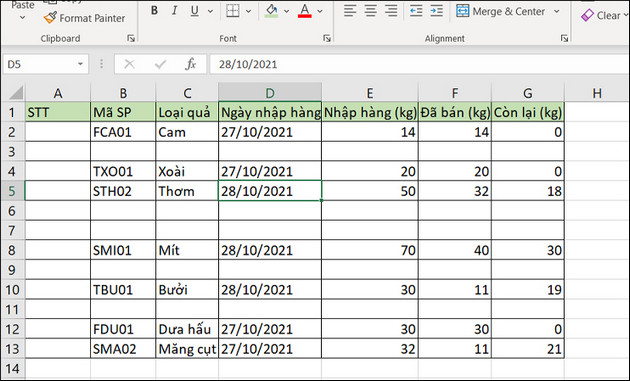Viewport: 630px width, 381px height.
Task: Open Insert Function fx button
Action: [x=190, y=64]
